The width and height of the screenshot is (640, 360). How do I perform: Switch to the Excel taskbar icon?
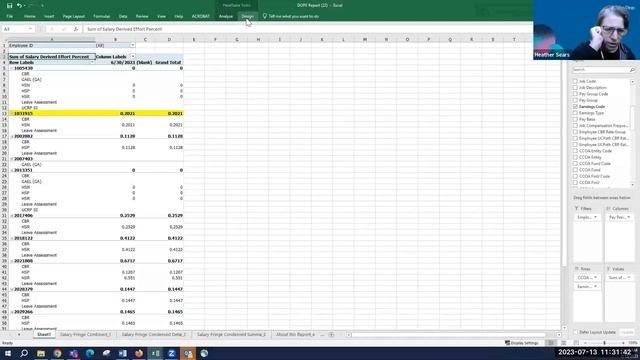pos(155,353)
